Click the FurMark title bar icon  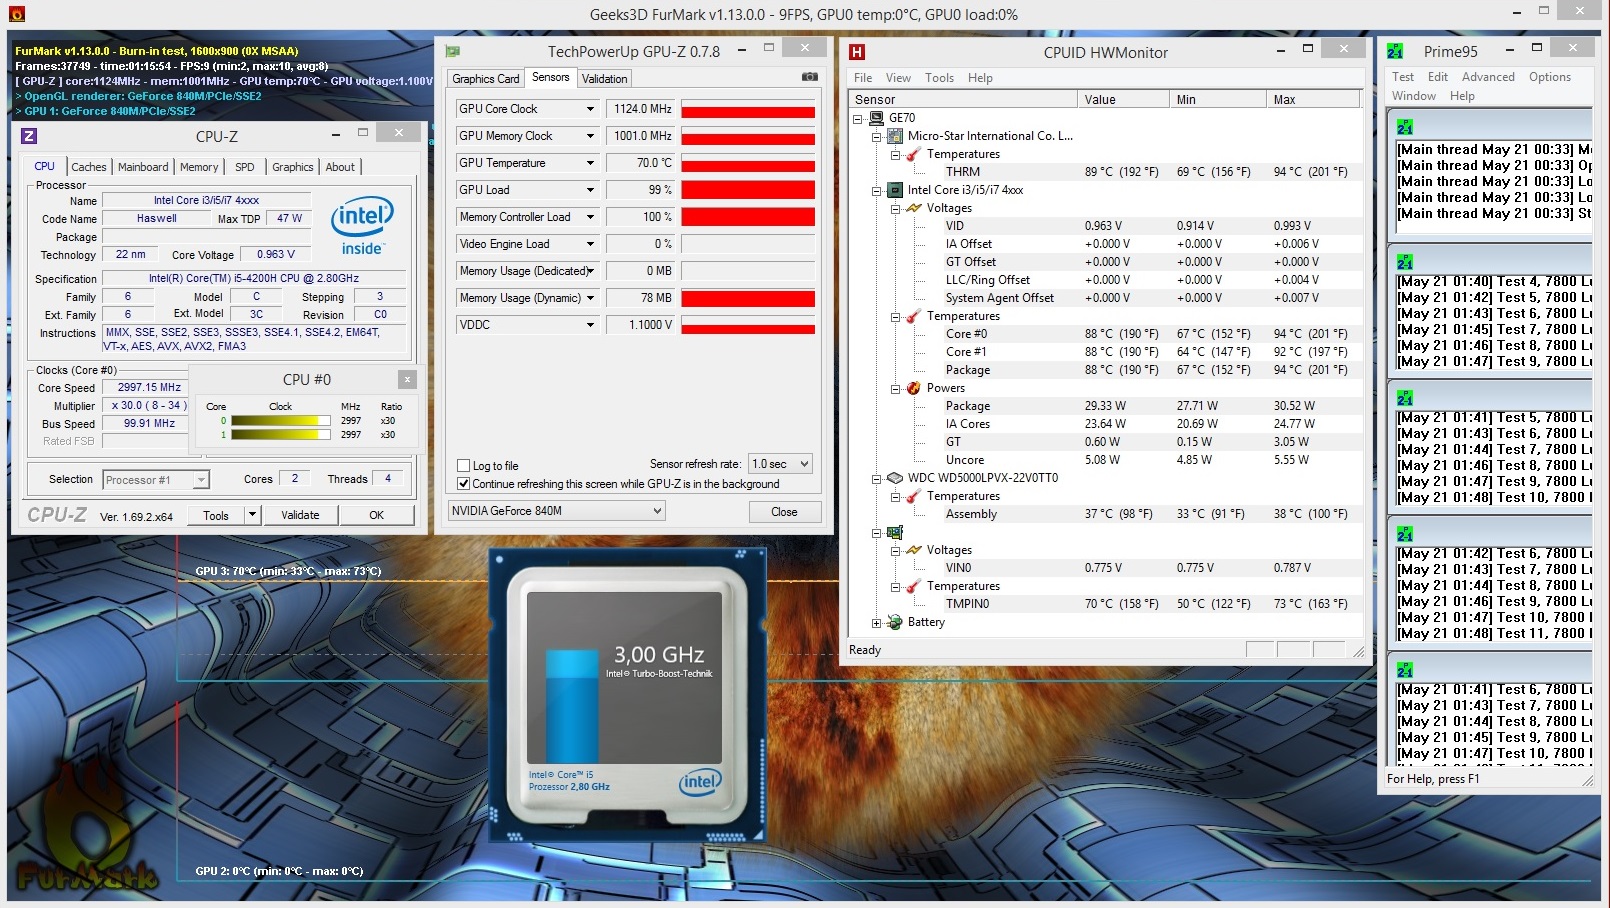tap(16, 14)
